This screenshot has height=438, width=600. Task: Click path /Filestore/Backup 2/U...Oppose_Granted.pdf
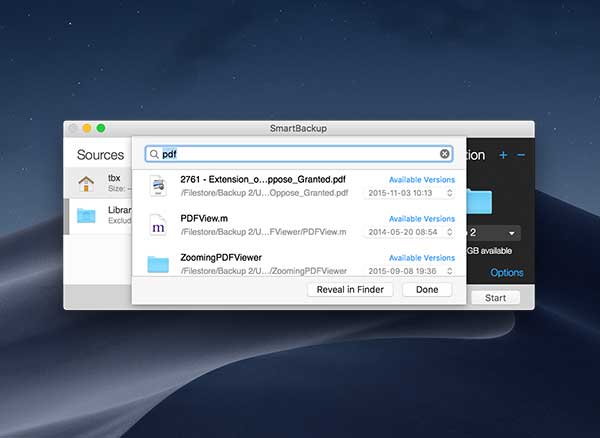point(264,193)
